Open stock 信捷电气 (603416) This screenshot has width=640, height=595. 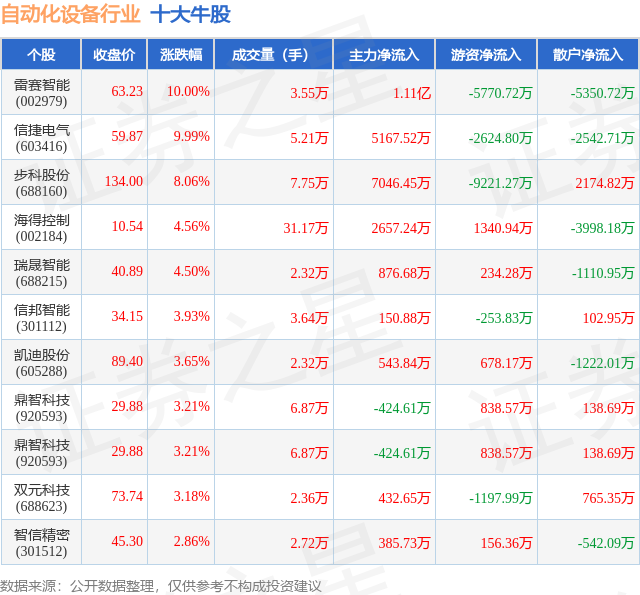point(42,138)
